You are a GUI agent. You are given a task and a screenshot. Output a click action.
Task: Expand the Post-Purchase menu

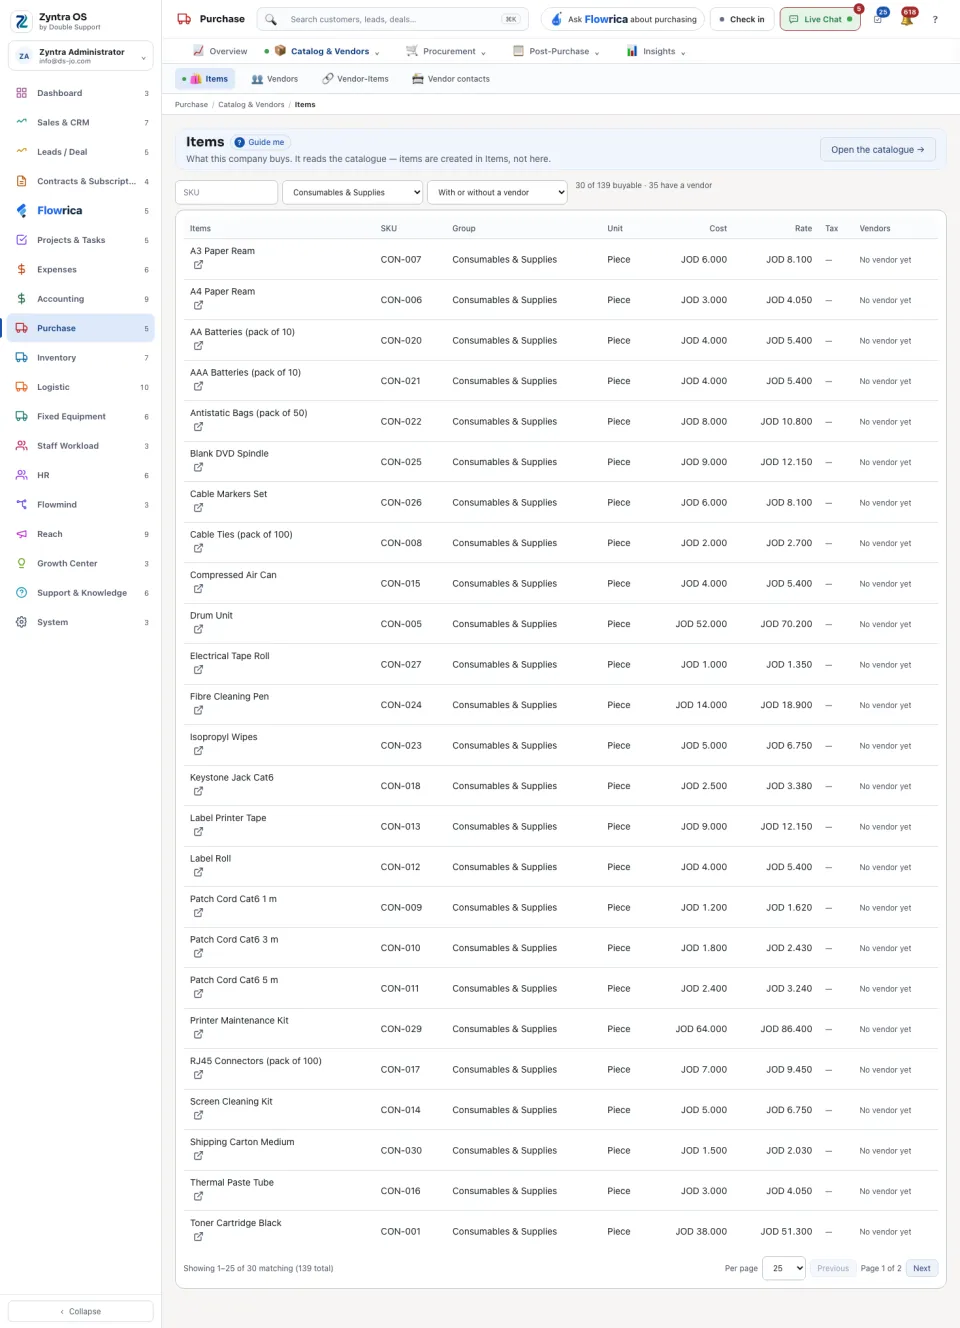[556, 51]
